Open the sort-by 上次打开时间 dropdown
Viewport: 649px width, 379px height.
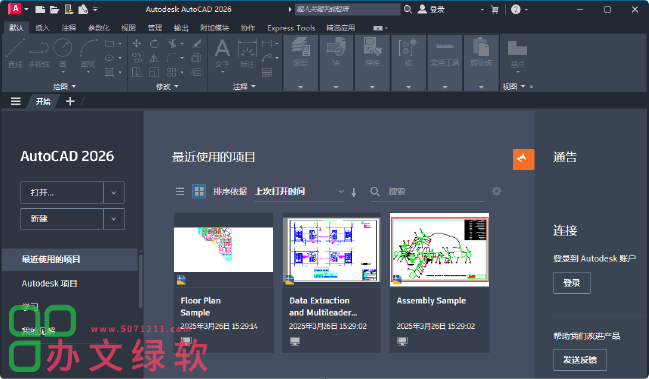coord(299,192)
